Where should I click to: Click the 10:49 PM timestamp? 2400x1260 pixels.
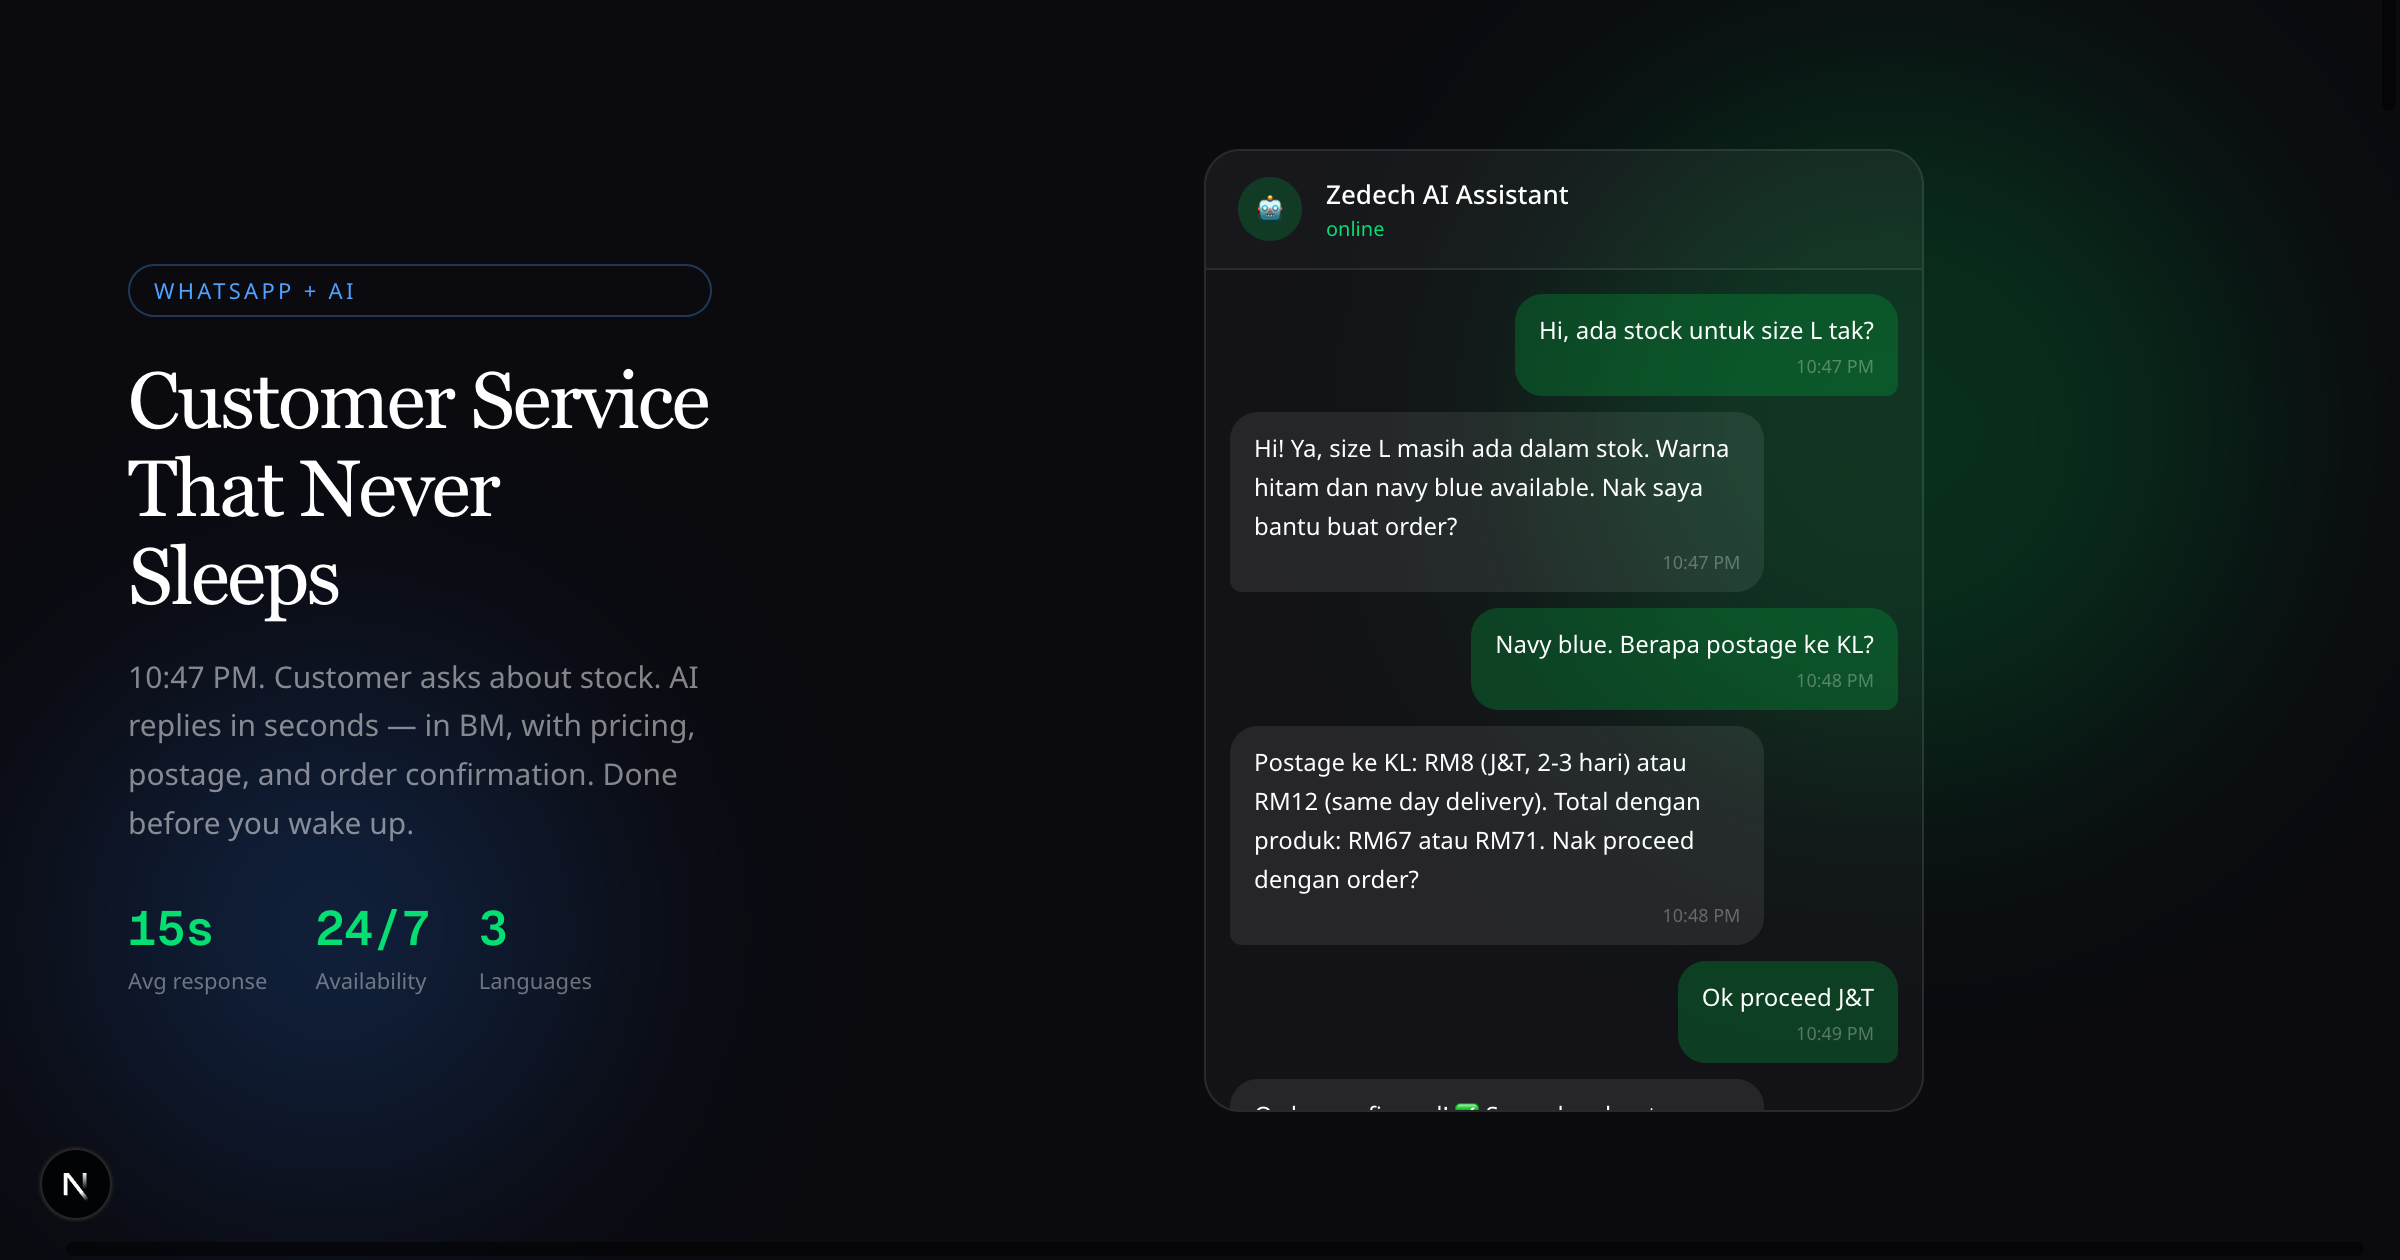tap(1835, 1034)
